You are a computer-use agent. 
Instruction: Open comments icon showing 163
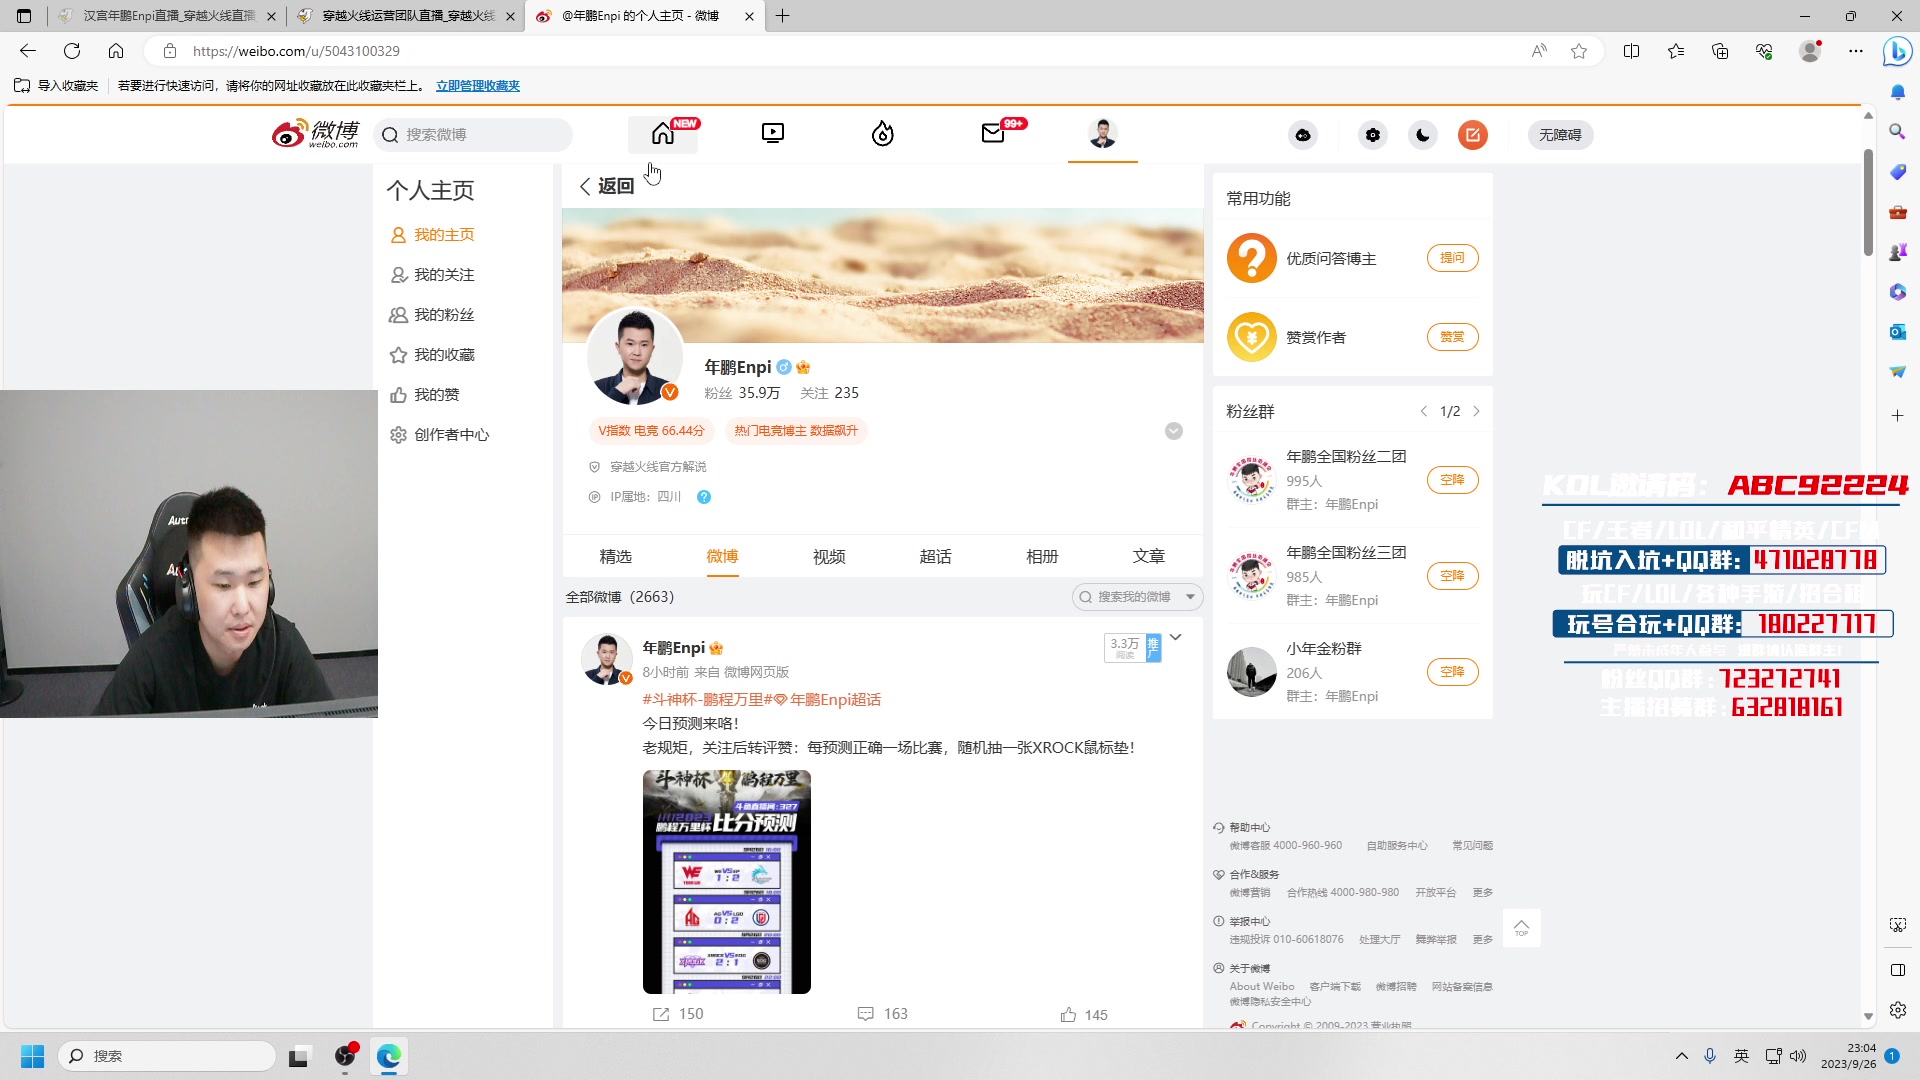(x=883, y=1014)
